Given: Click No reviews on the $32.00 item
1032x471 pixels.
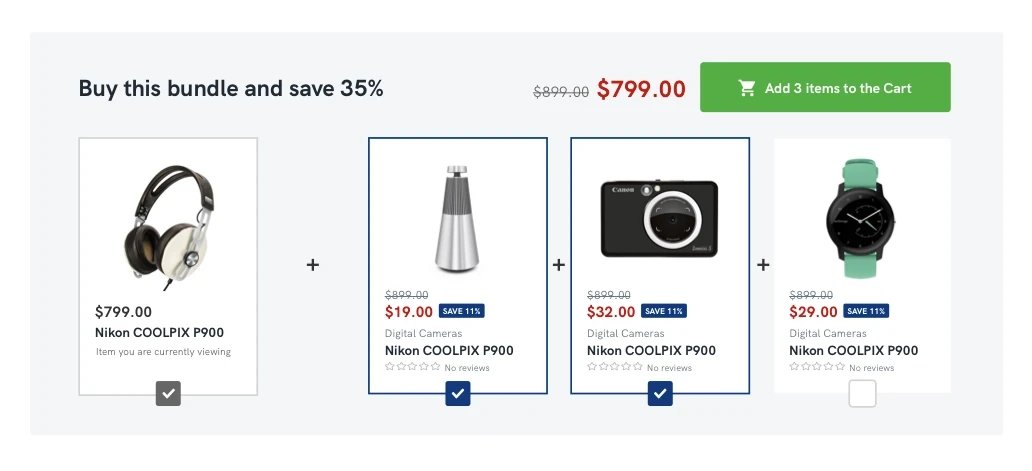Looking at the screenshot, I should pos(669,368).
